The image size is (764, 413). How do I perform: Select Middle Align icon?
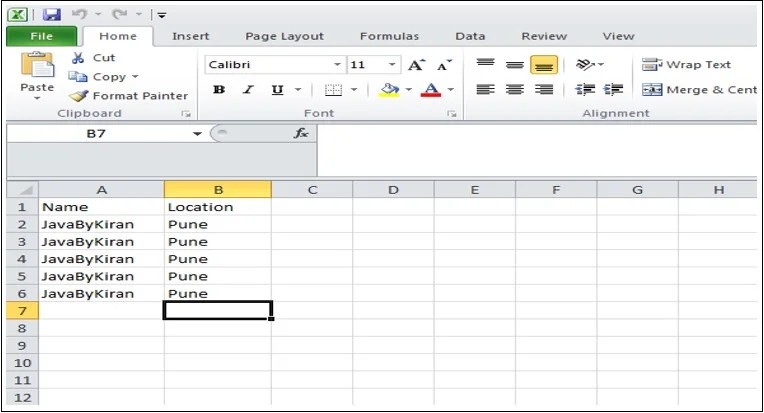(x=515, y=64)
